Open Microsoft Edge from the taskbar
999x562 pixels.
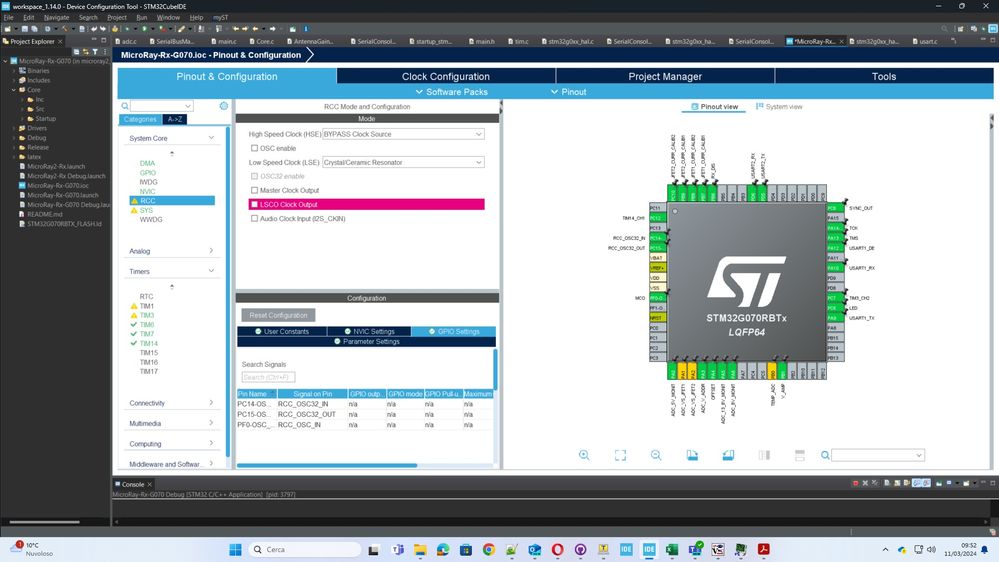(x=443, y=549)
